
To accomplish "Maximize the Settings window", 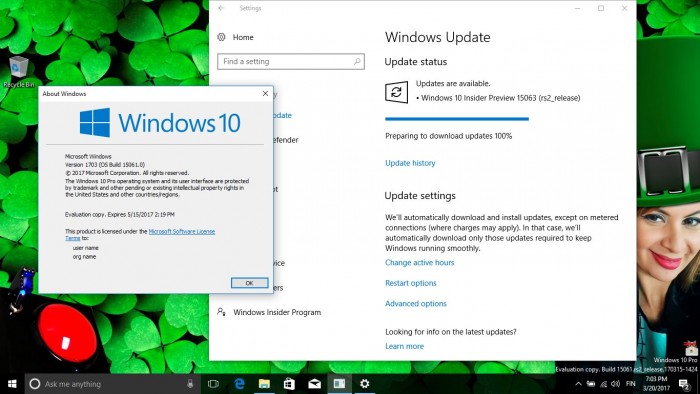I will (601, 8).
